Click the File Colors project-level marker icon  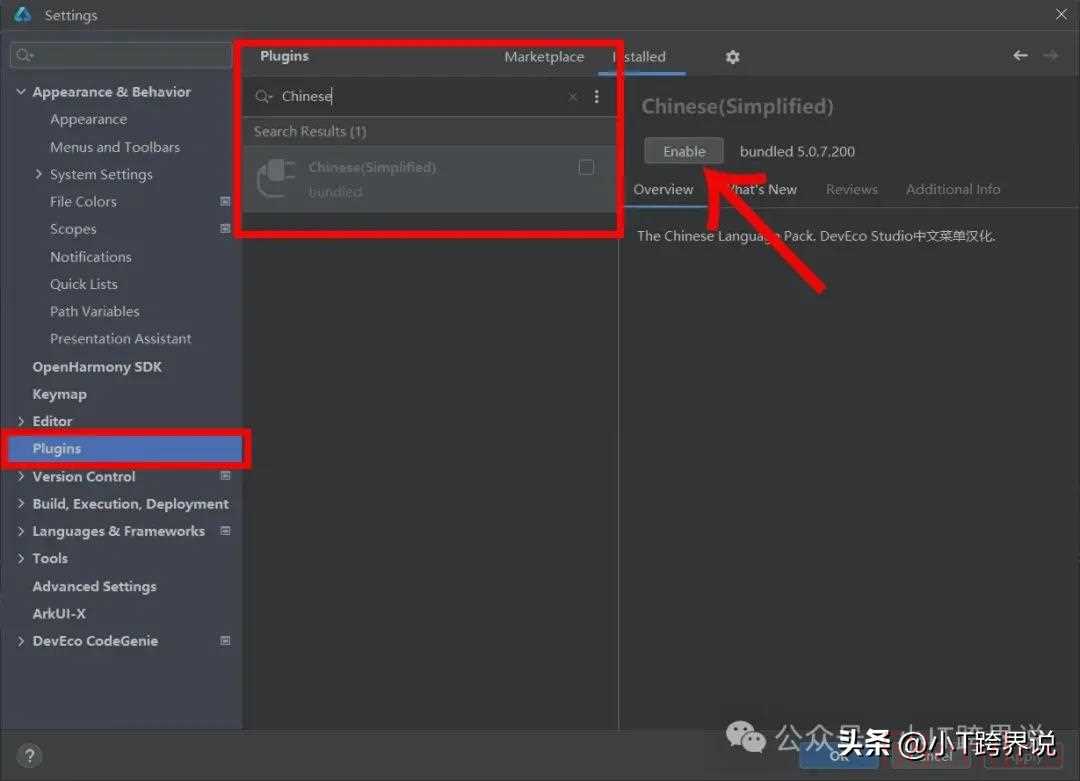tap(225, 201)
